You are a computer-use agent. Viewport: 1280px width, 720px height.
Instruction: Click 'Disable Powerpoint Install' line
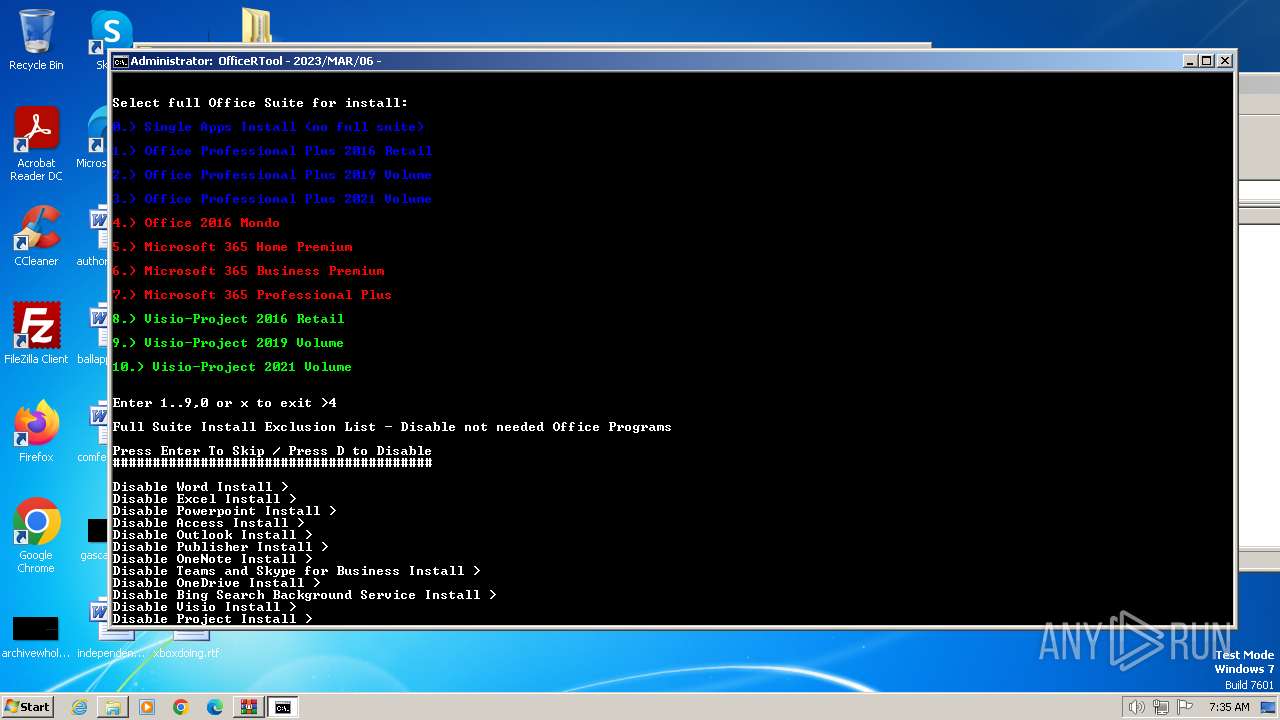(224, 511)
